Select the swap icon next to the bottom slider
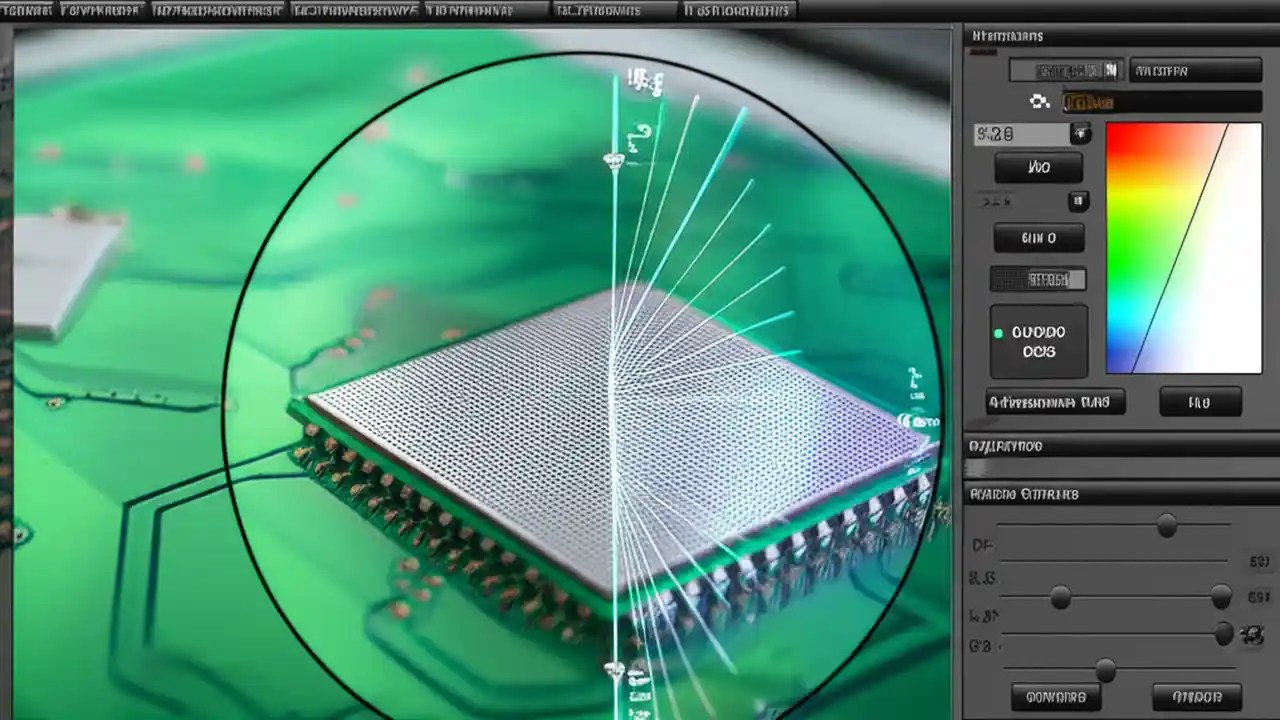The width and height of the screenshot is (1280, 720). click(1253, 633)
